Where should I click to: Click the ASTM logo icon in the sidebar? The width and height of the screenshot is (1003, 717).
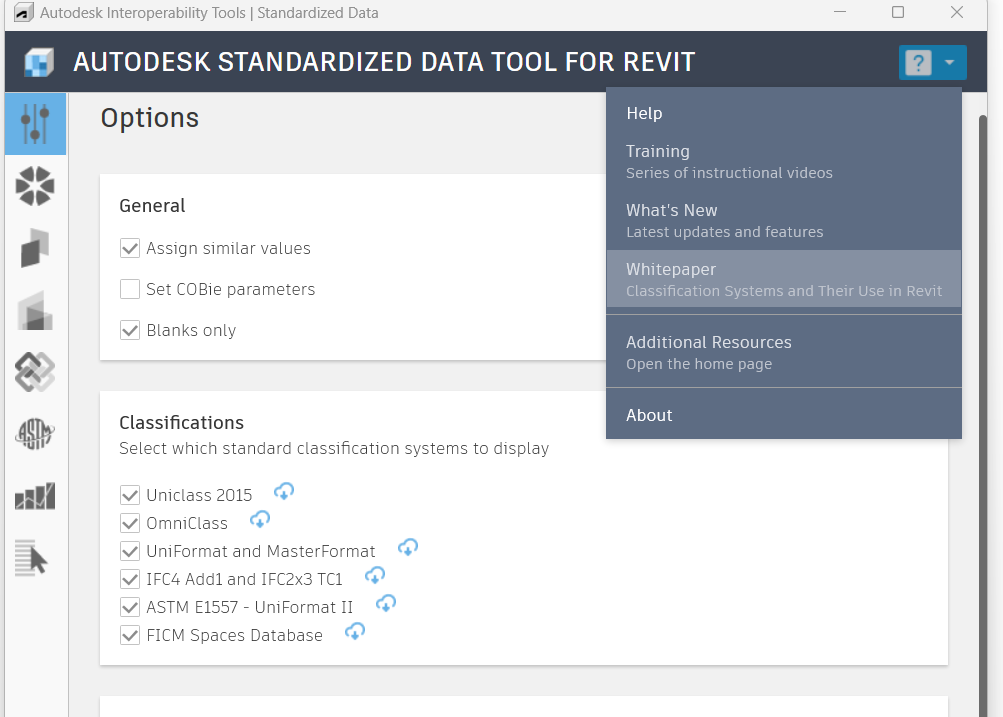(x=35, y=434)
